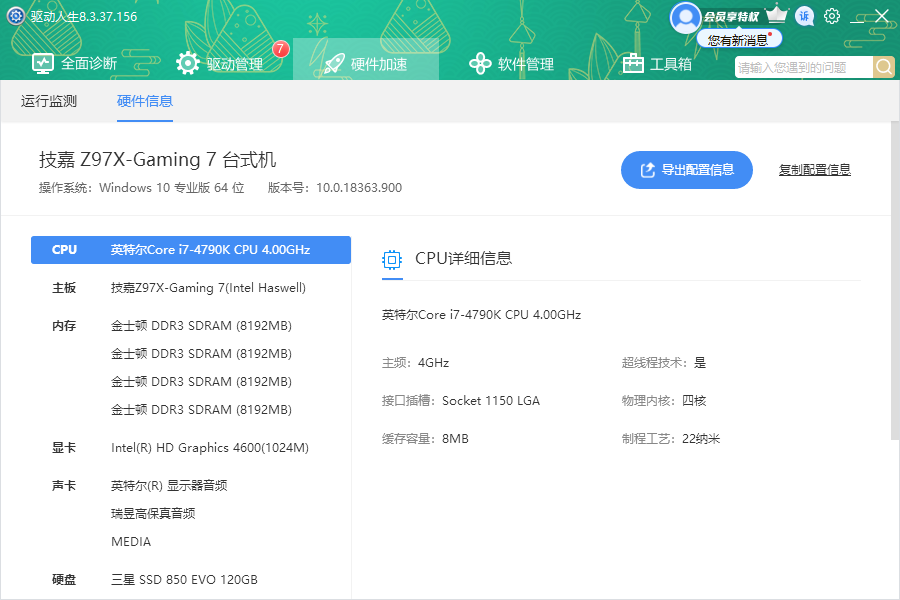900x600 pixels.
Task: Open the user account avatar
Action: (685, 18)
